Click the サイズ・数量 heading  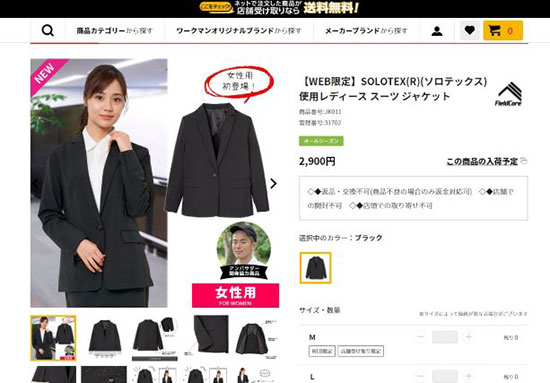coord(320,310)
